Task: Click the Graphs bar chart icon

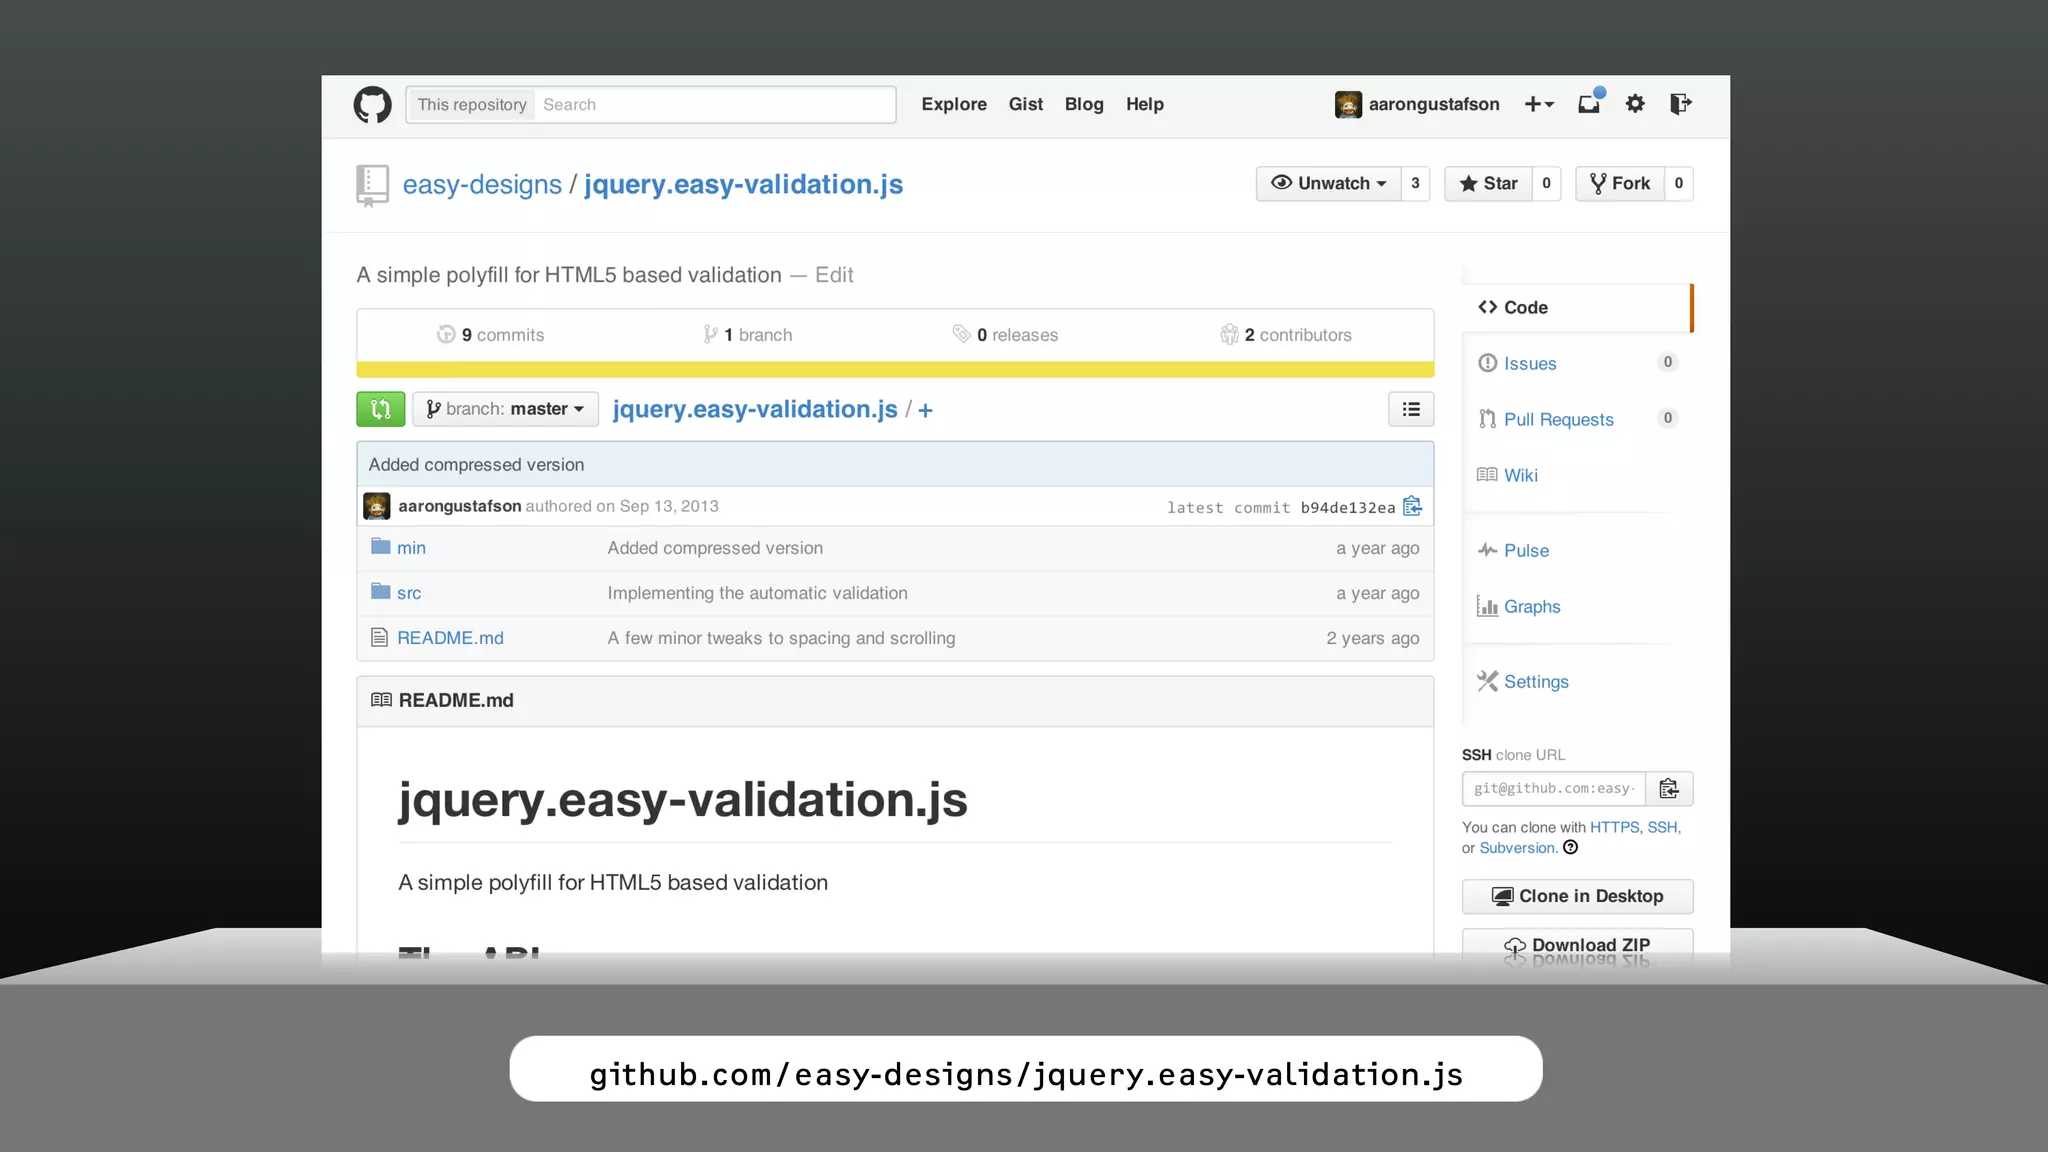Action: 1488,606
